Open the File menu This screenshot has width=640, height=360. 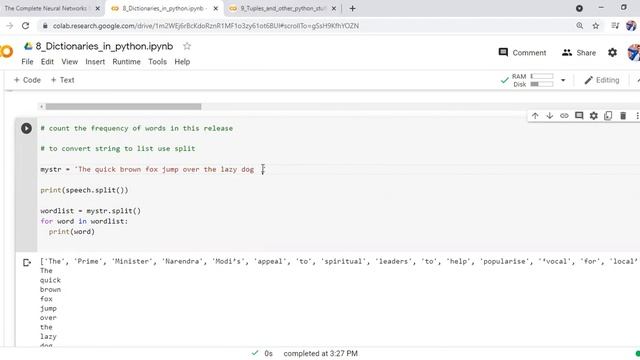27,62
